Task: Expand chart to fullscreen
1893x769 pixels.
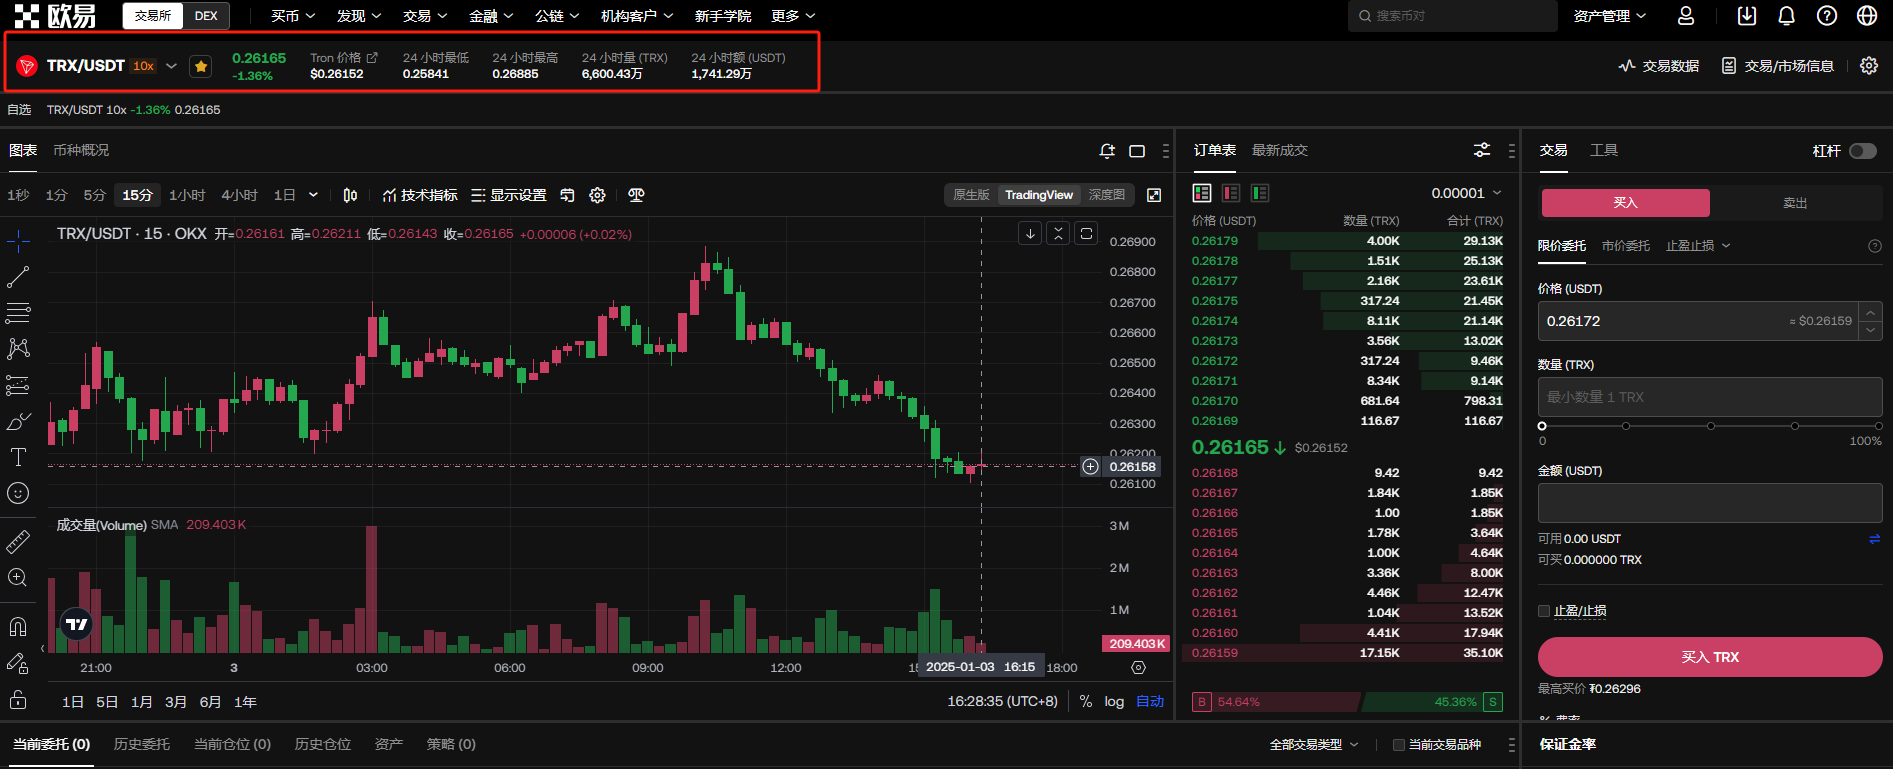Action: [x=1154, y=195]
